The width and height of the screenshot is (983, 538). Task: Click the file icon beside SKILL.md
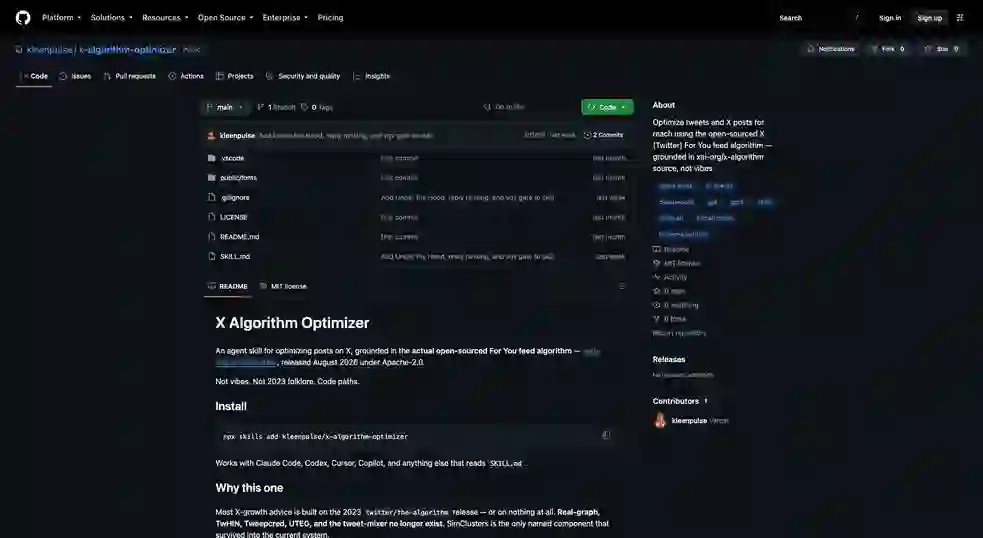[x=211, y=256]
